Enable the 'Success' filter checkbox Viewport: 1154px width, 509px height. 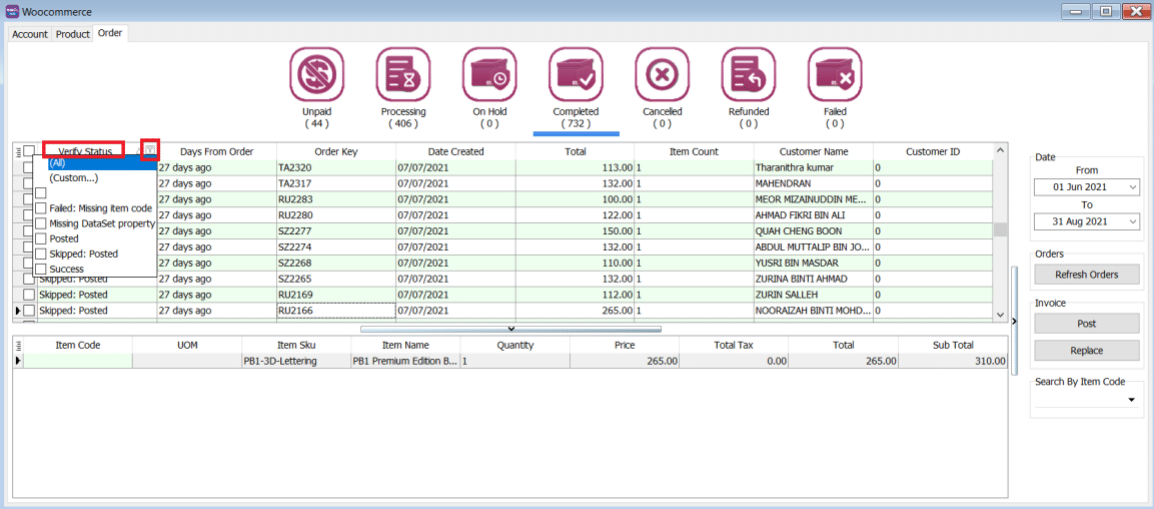click(41, 269)
